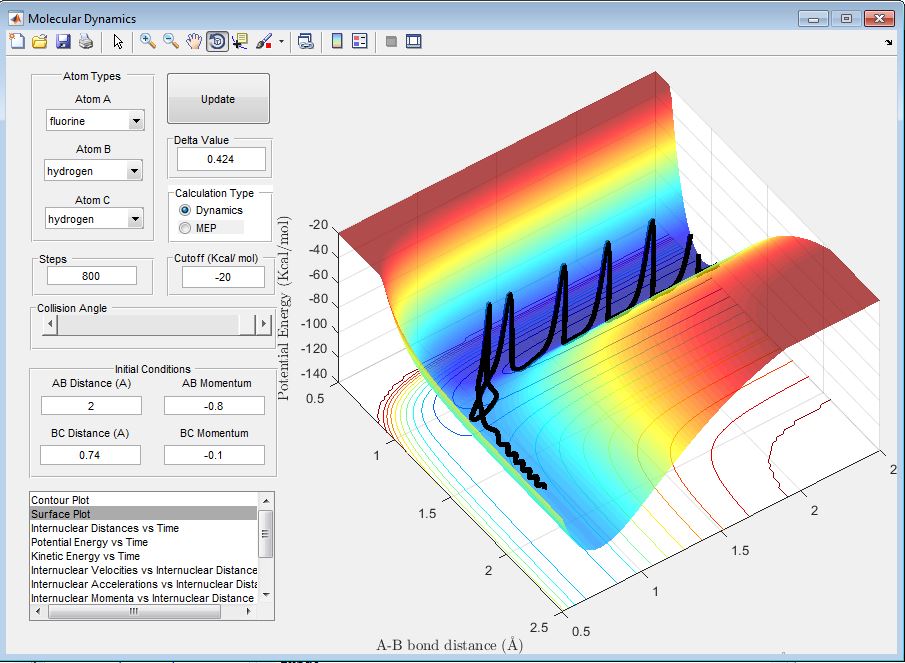Choose the MEP calculation type
This screenshot has width=905, height=663.
pos(185,228)
